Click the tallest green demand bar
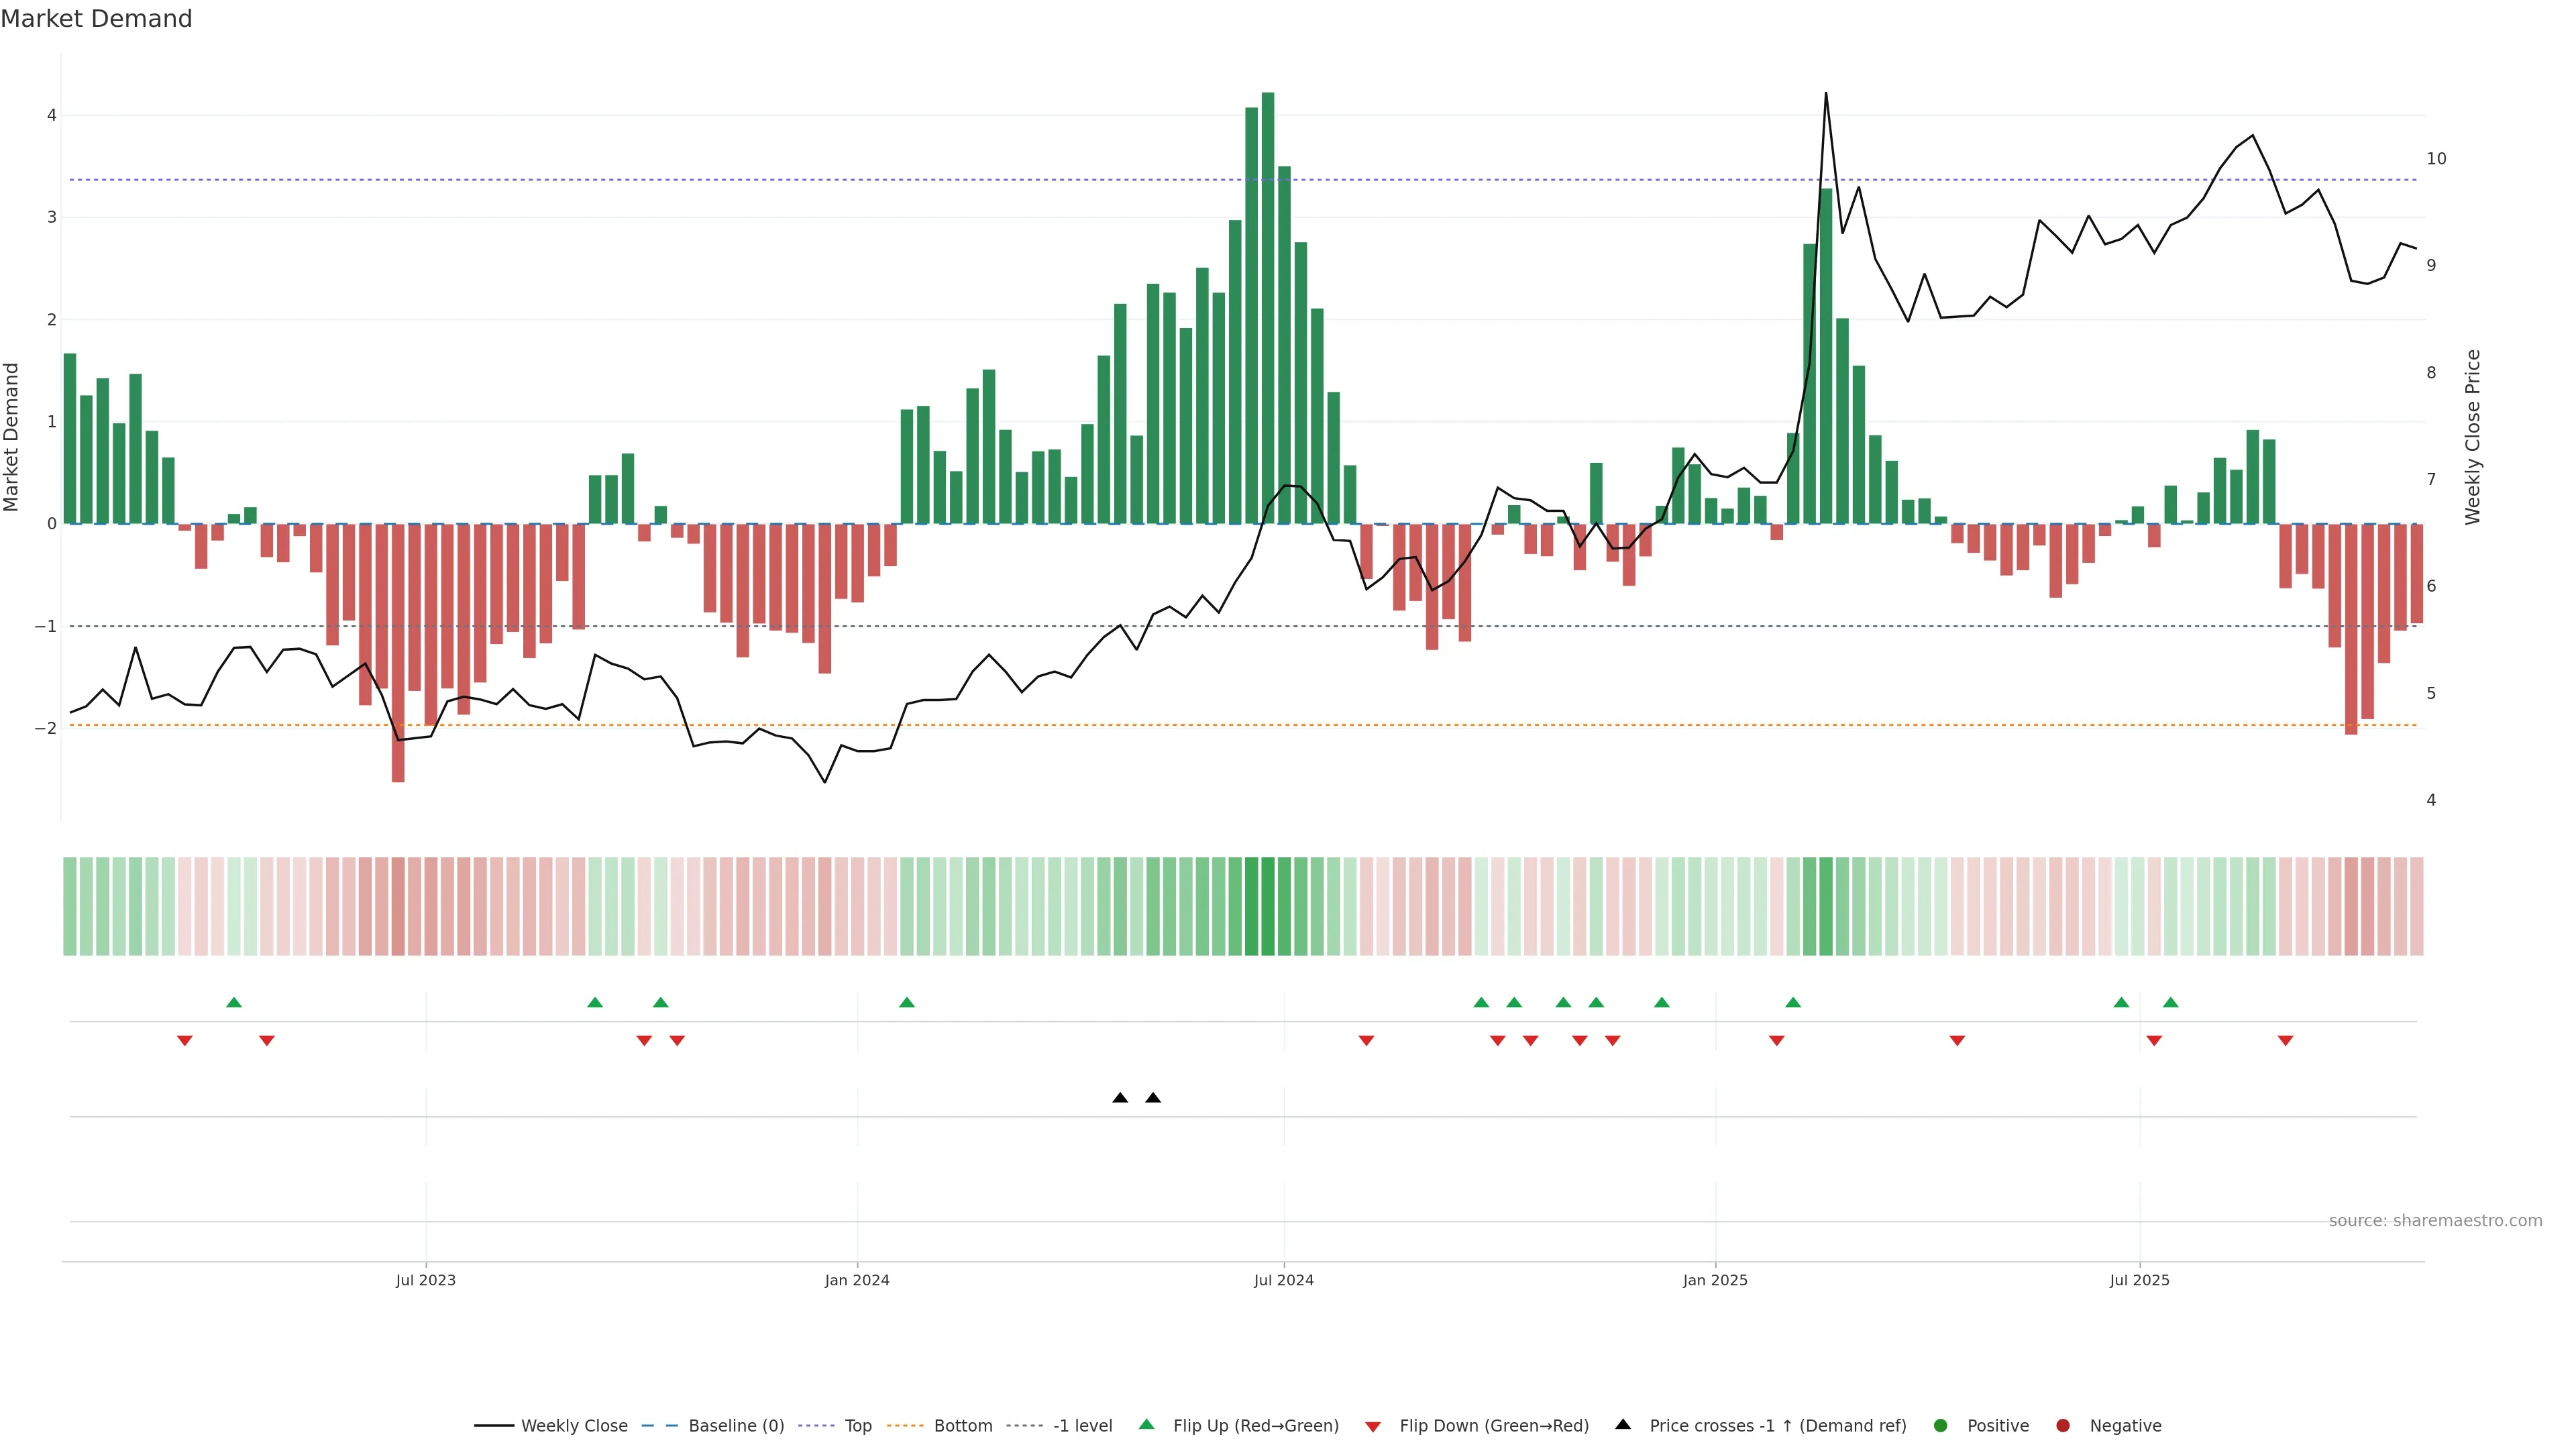 [x=1268, y=300]
